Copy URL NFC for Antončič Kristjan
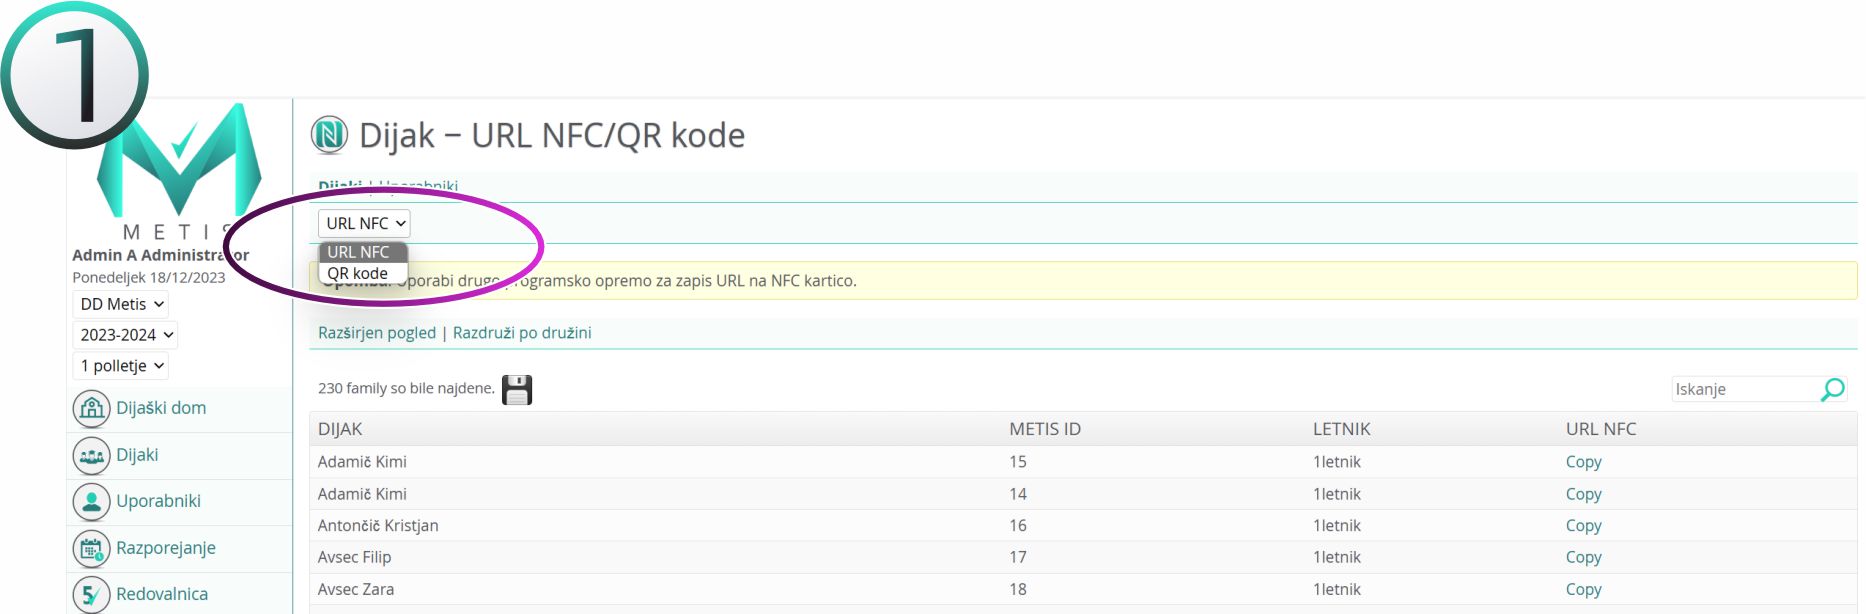This screenshot has width=1866, height=614. (1583, 526)
